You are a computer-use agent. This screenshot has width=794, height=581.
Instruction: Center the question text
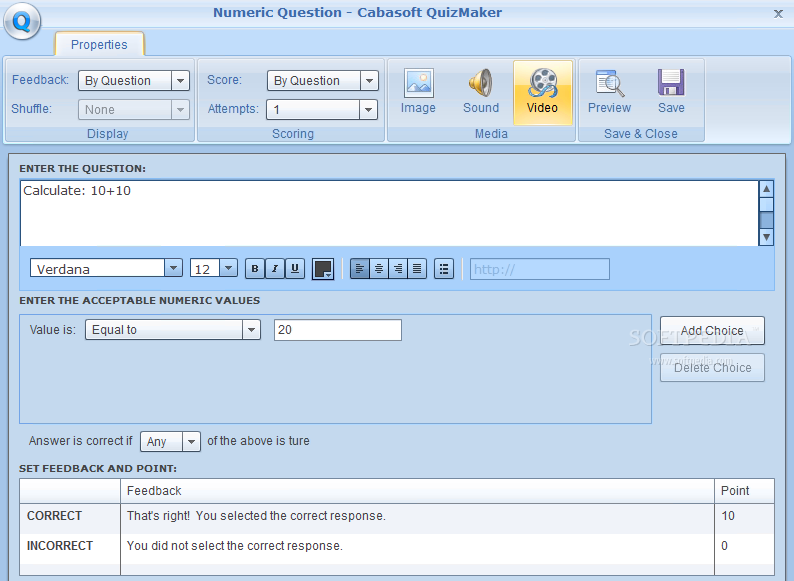[x=379, y=268]
